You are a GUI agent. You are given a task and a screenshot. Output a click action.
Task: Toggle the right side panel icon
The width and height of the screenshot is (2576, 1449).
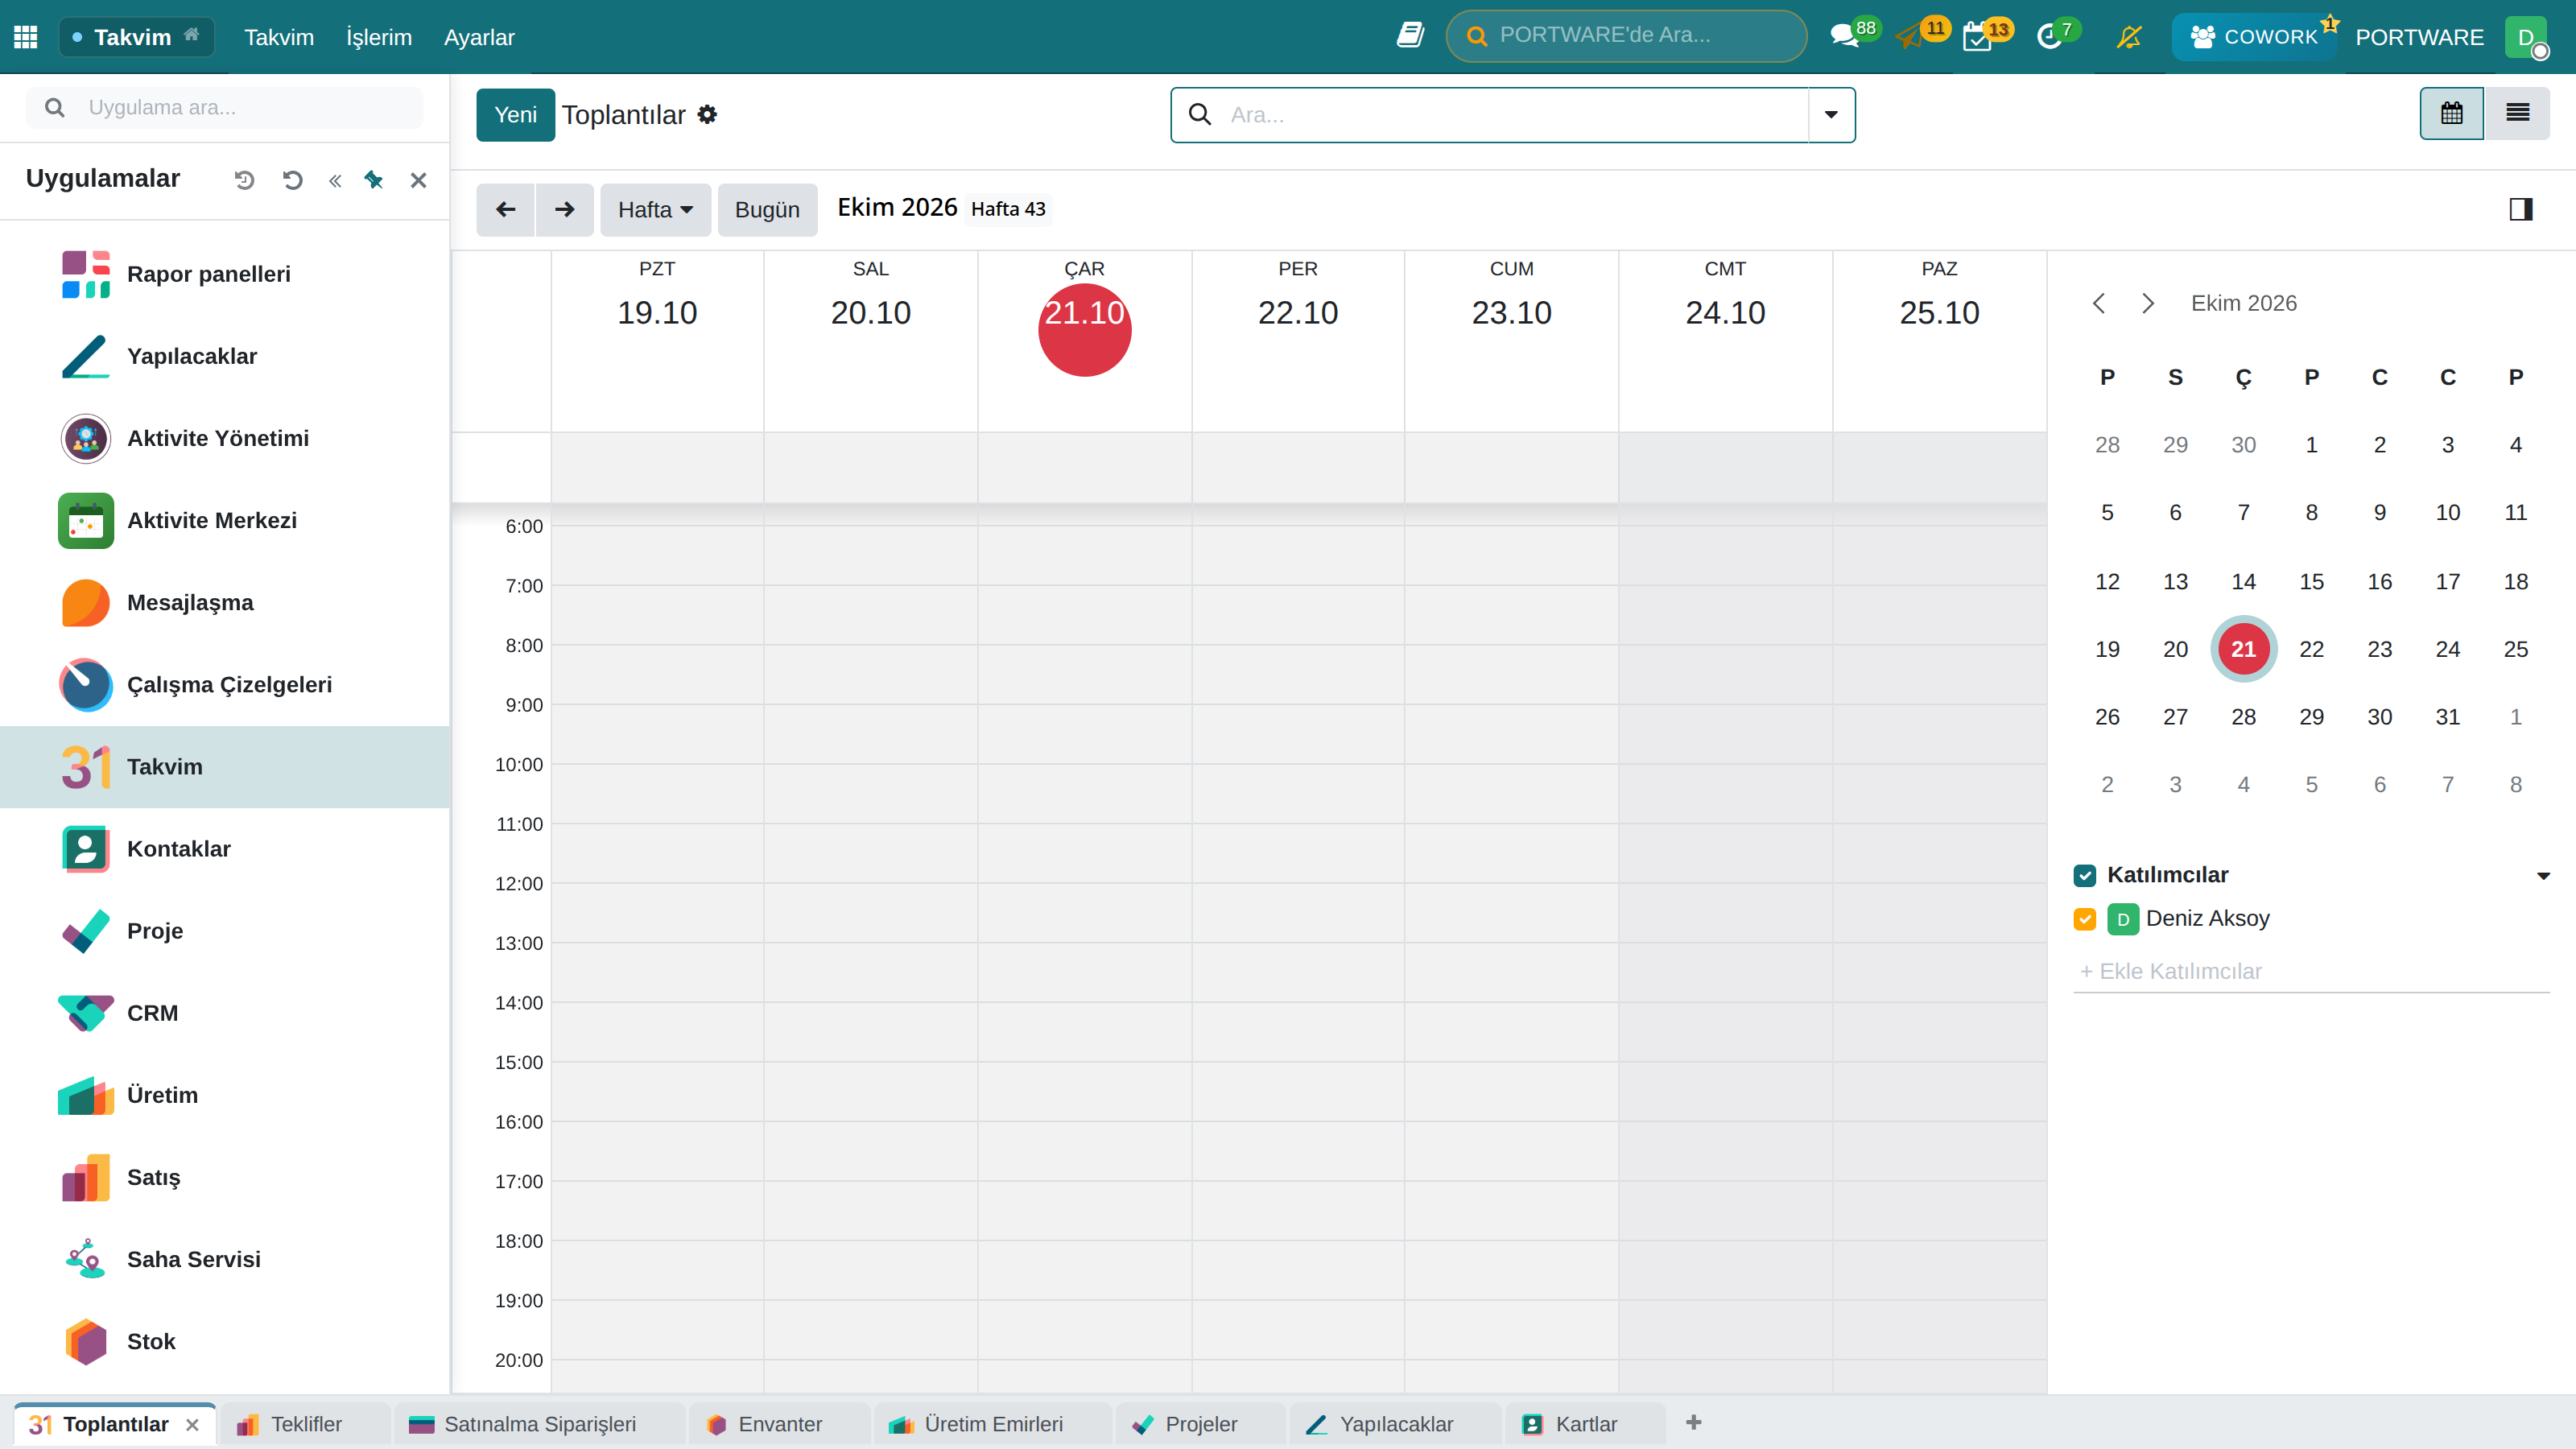(x=2520, y=209)
